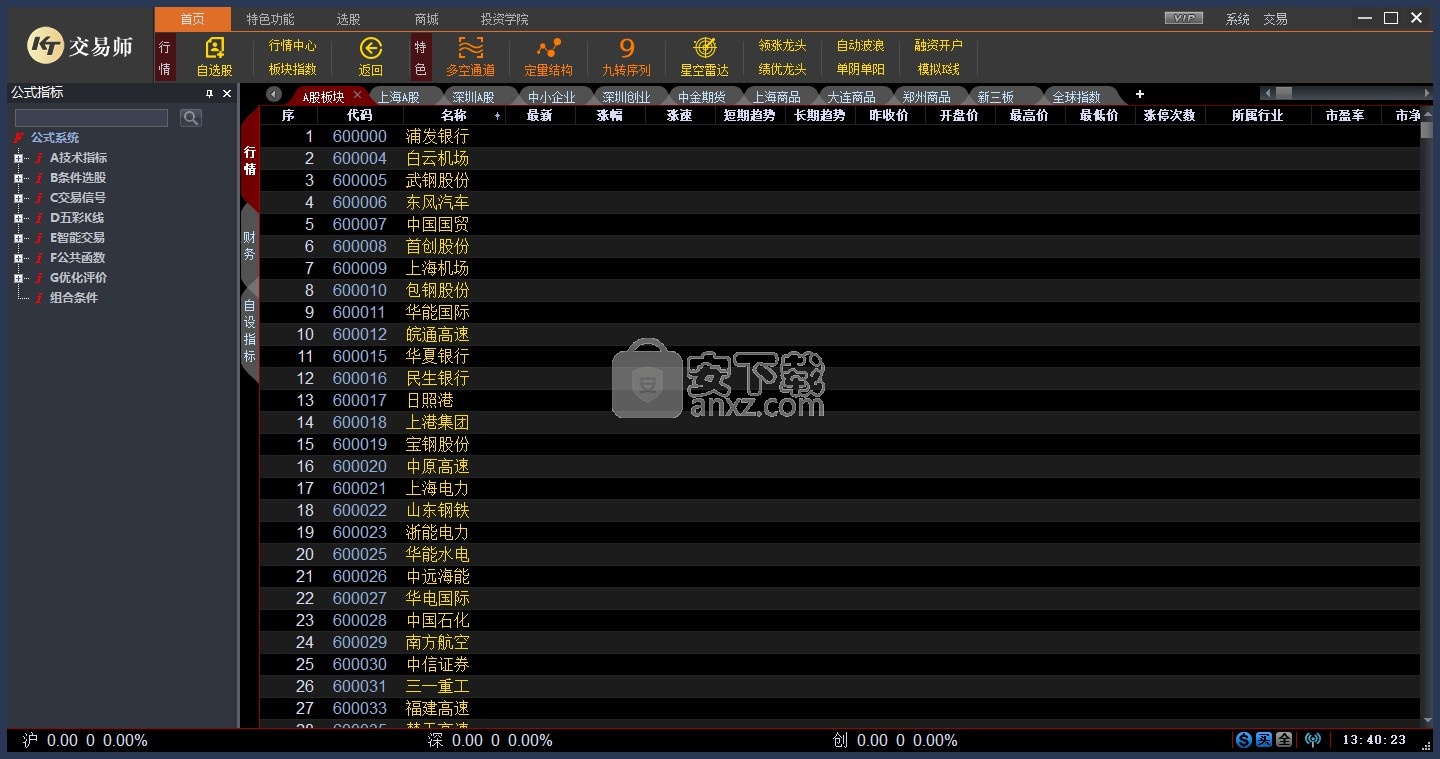
Task: Click the VIP badge button
Action: point(1184,18)
